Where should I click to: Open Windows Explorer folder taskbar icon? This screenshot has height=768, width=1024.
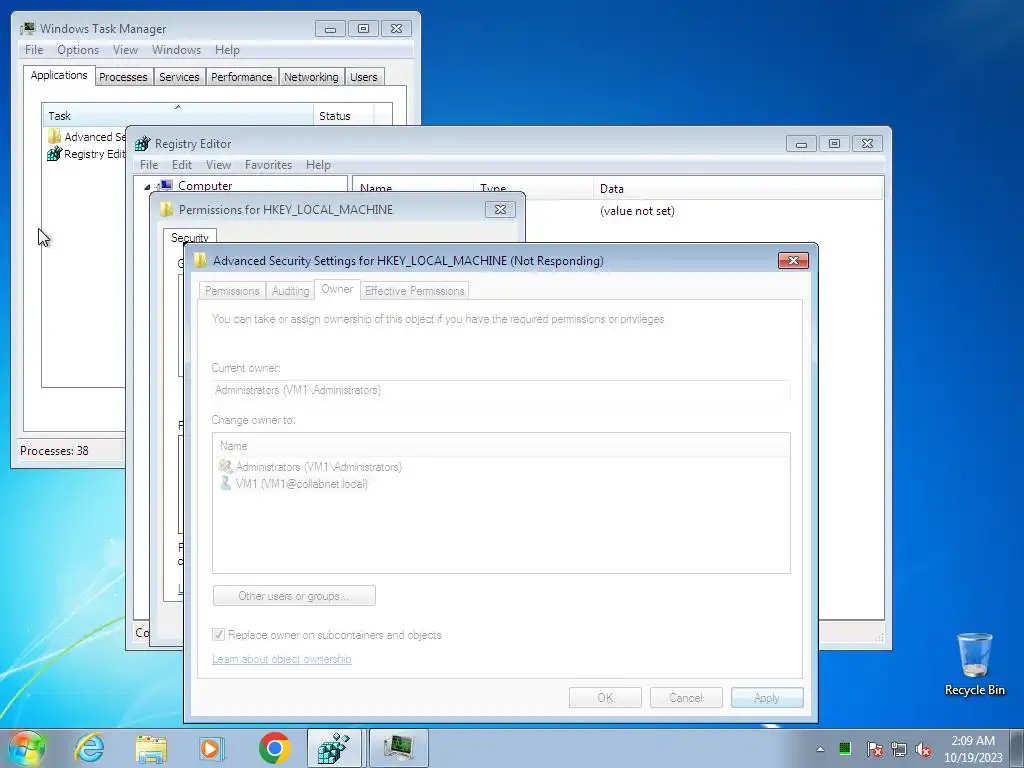151,749
